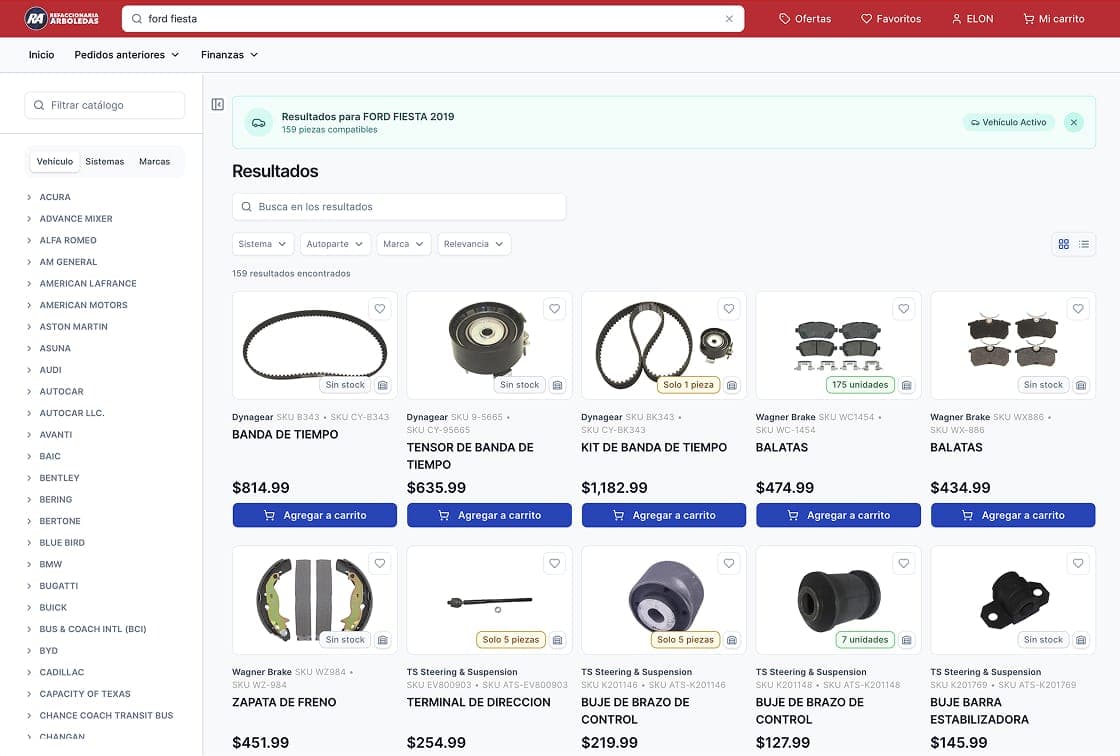Image resolution: width=1120 pixels, height=756 pixels.
Task: Open Favoritos list
Action: pyautogui.click(x=891, y=19)
